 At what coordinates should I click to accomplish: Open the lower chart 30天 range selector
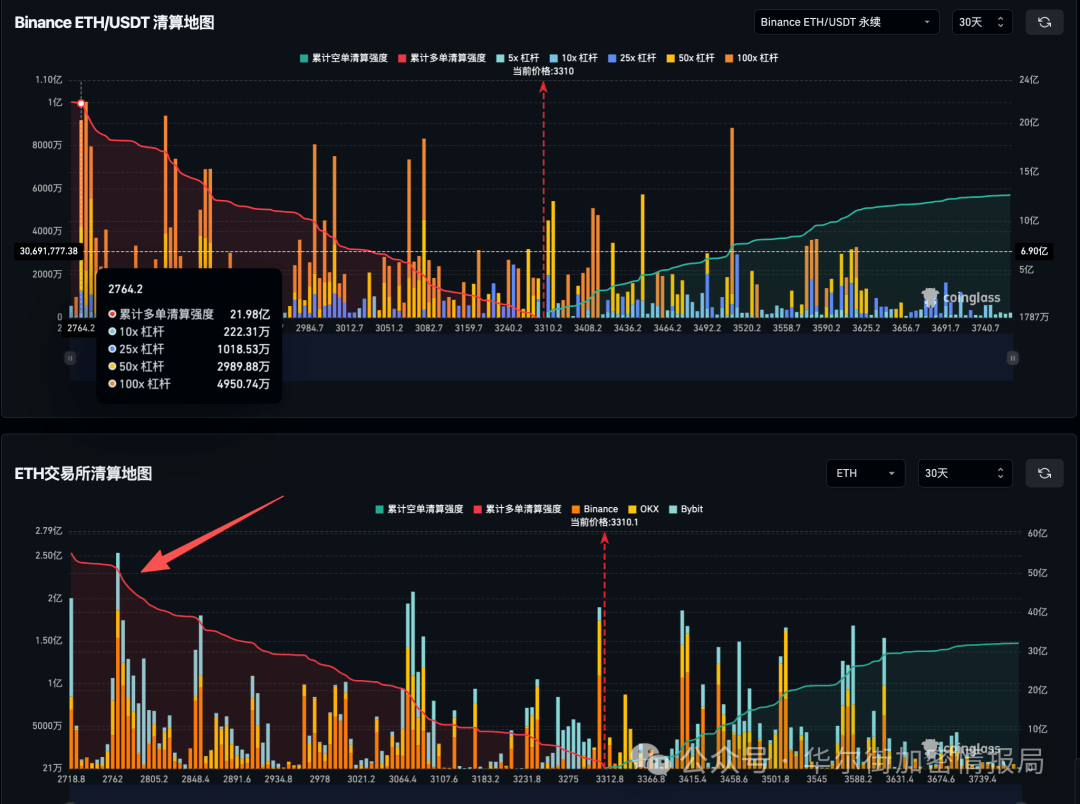964,473
